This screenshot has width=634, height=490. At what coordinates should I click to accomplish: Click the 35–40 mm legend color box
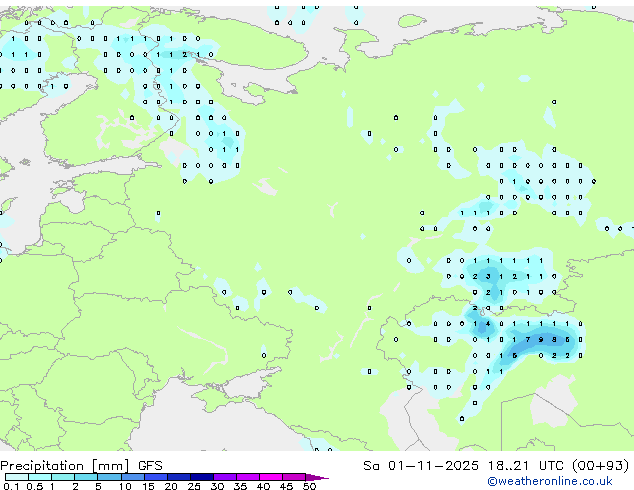pos(248,477)
